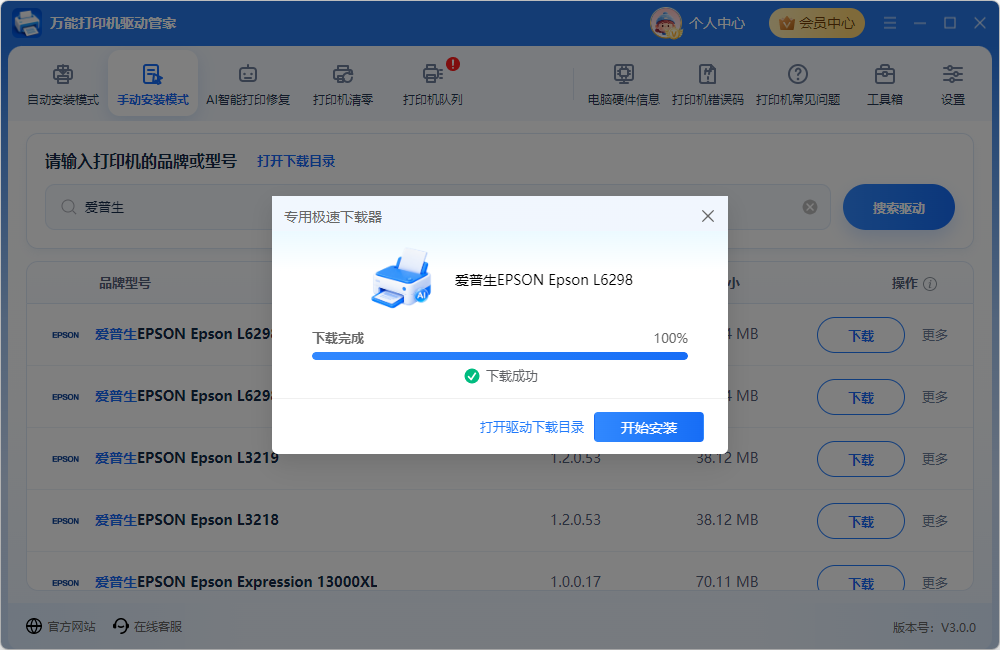Click 更多 for second Epson L629 row
The height and width of the screenshot is (650, 1000).
coord(934,397)
